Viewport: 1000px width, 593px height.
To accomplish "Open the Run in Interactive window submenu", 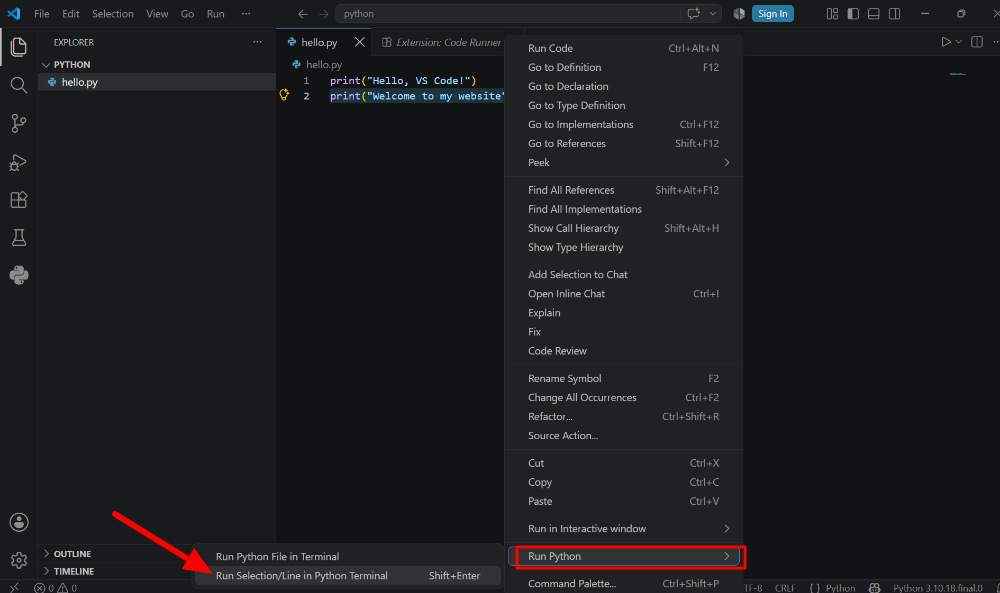I will 624,529.
